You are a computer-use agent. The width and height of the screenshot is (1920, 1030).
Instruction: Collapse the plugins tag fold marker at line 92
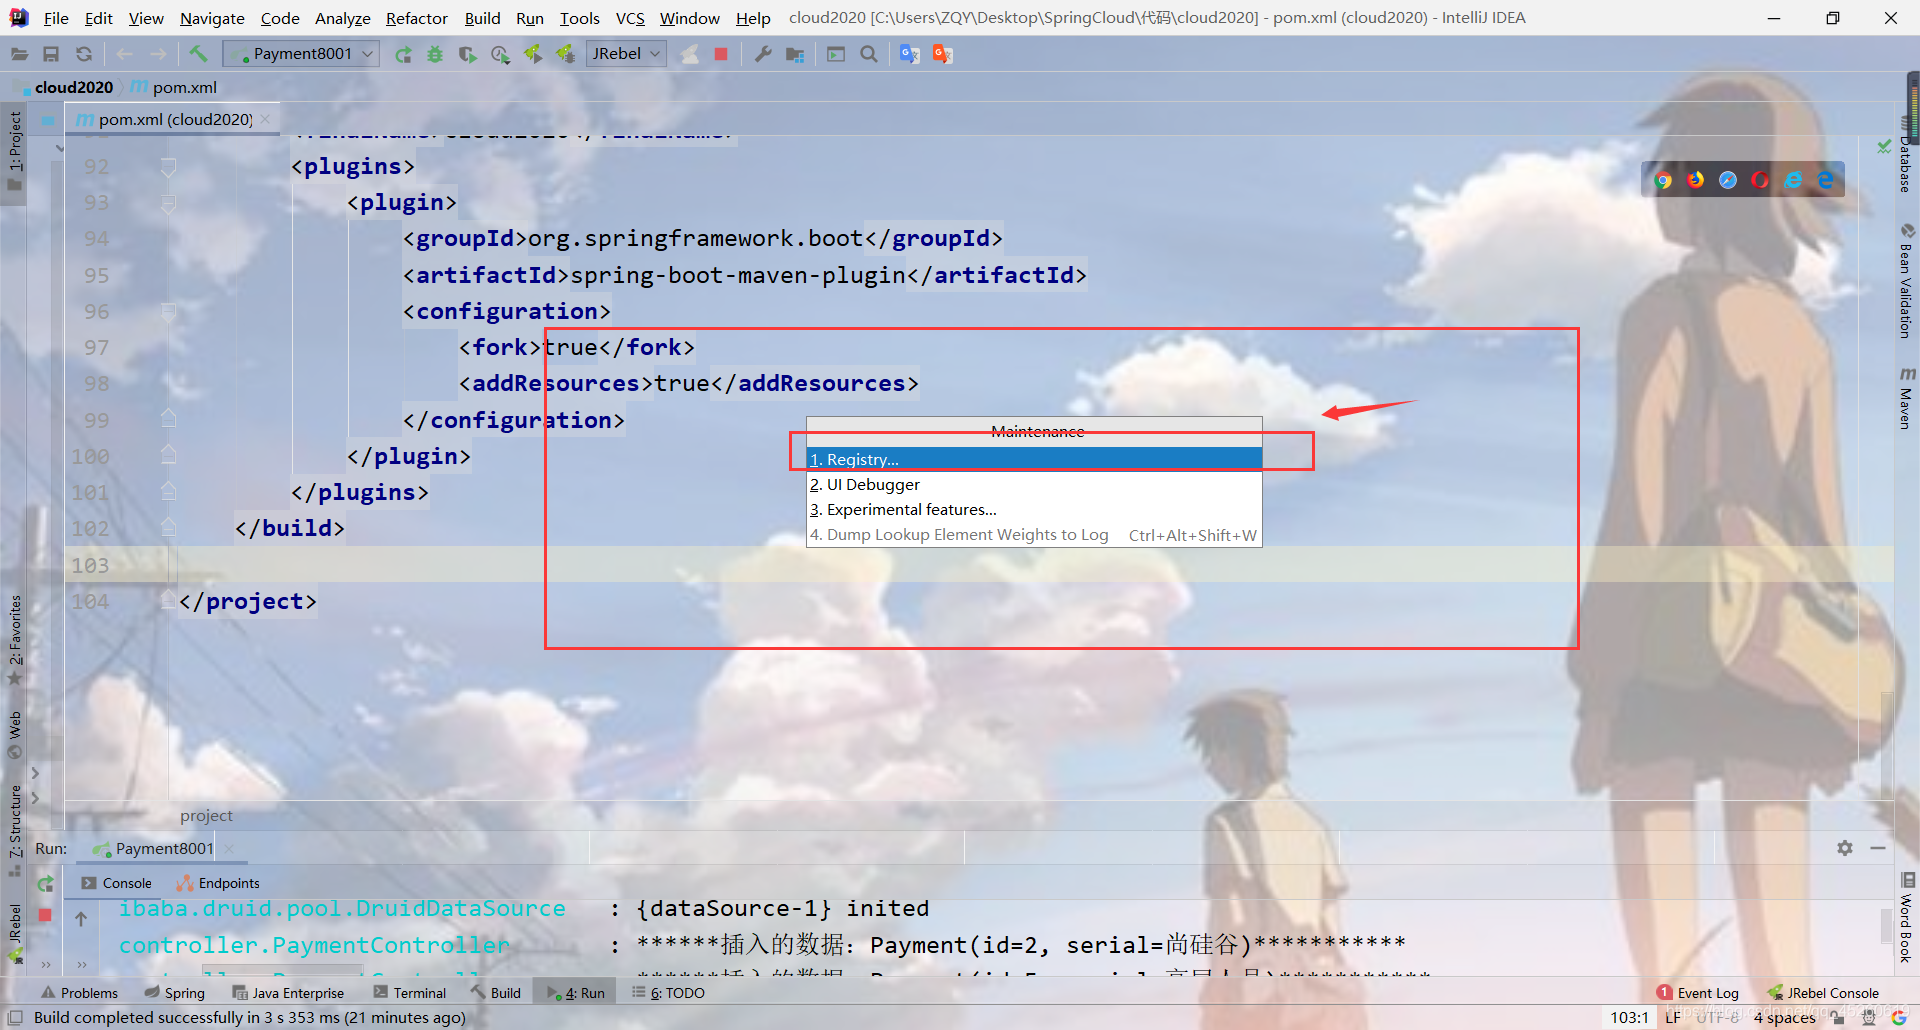(168, 167)
